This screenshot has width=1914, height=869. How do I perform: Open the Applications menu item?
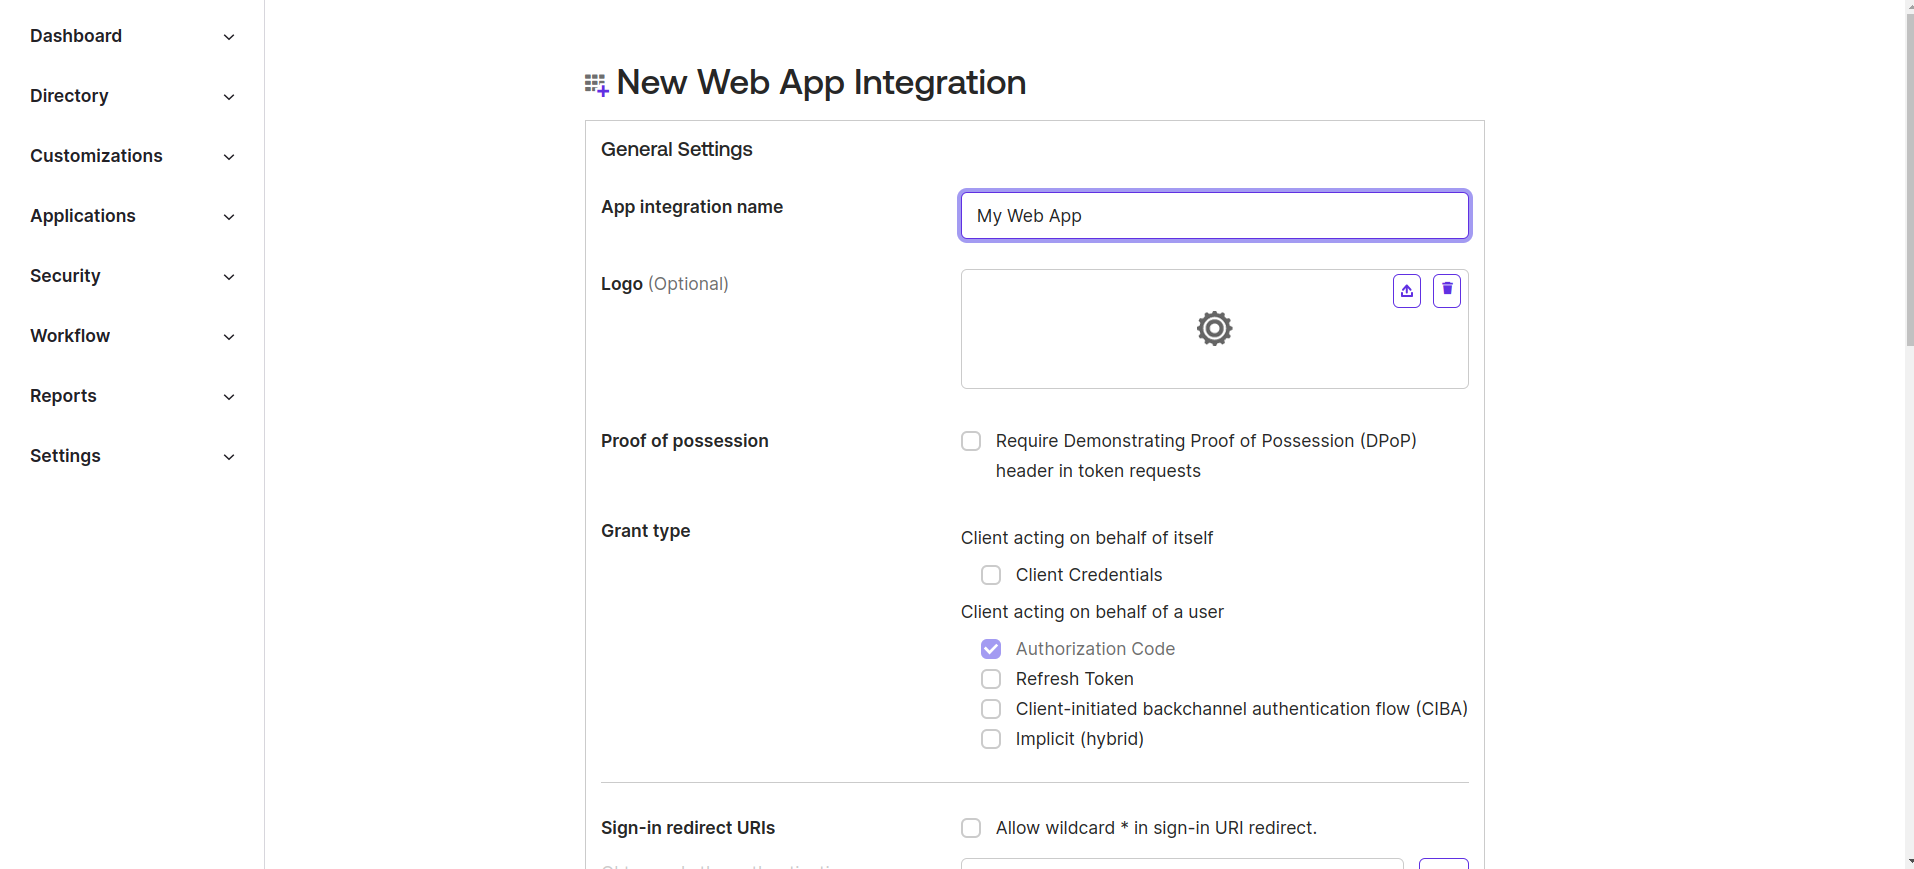pyautogui.click(x=83, y=216)
